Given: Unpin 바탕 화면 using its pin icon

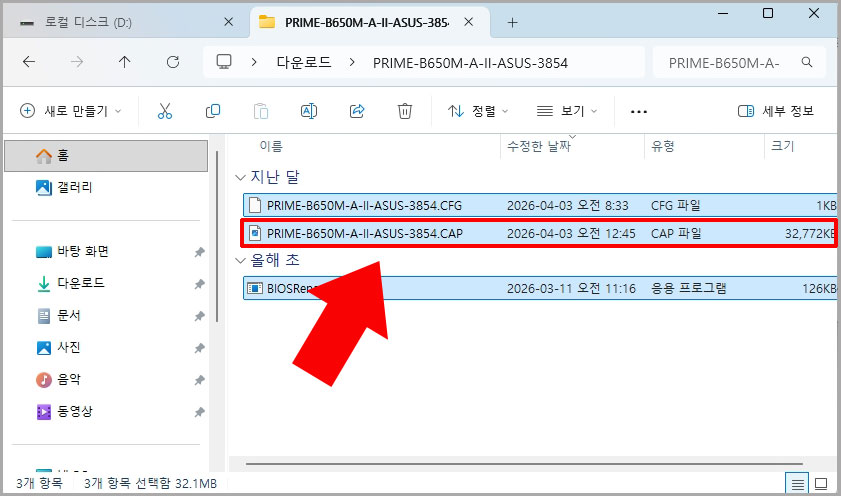Looking at the screenshot, I should pyautogui.click(x=199, y=252).
